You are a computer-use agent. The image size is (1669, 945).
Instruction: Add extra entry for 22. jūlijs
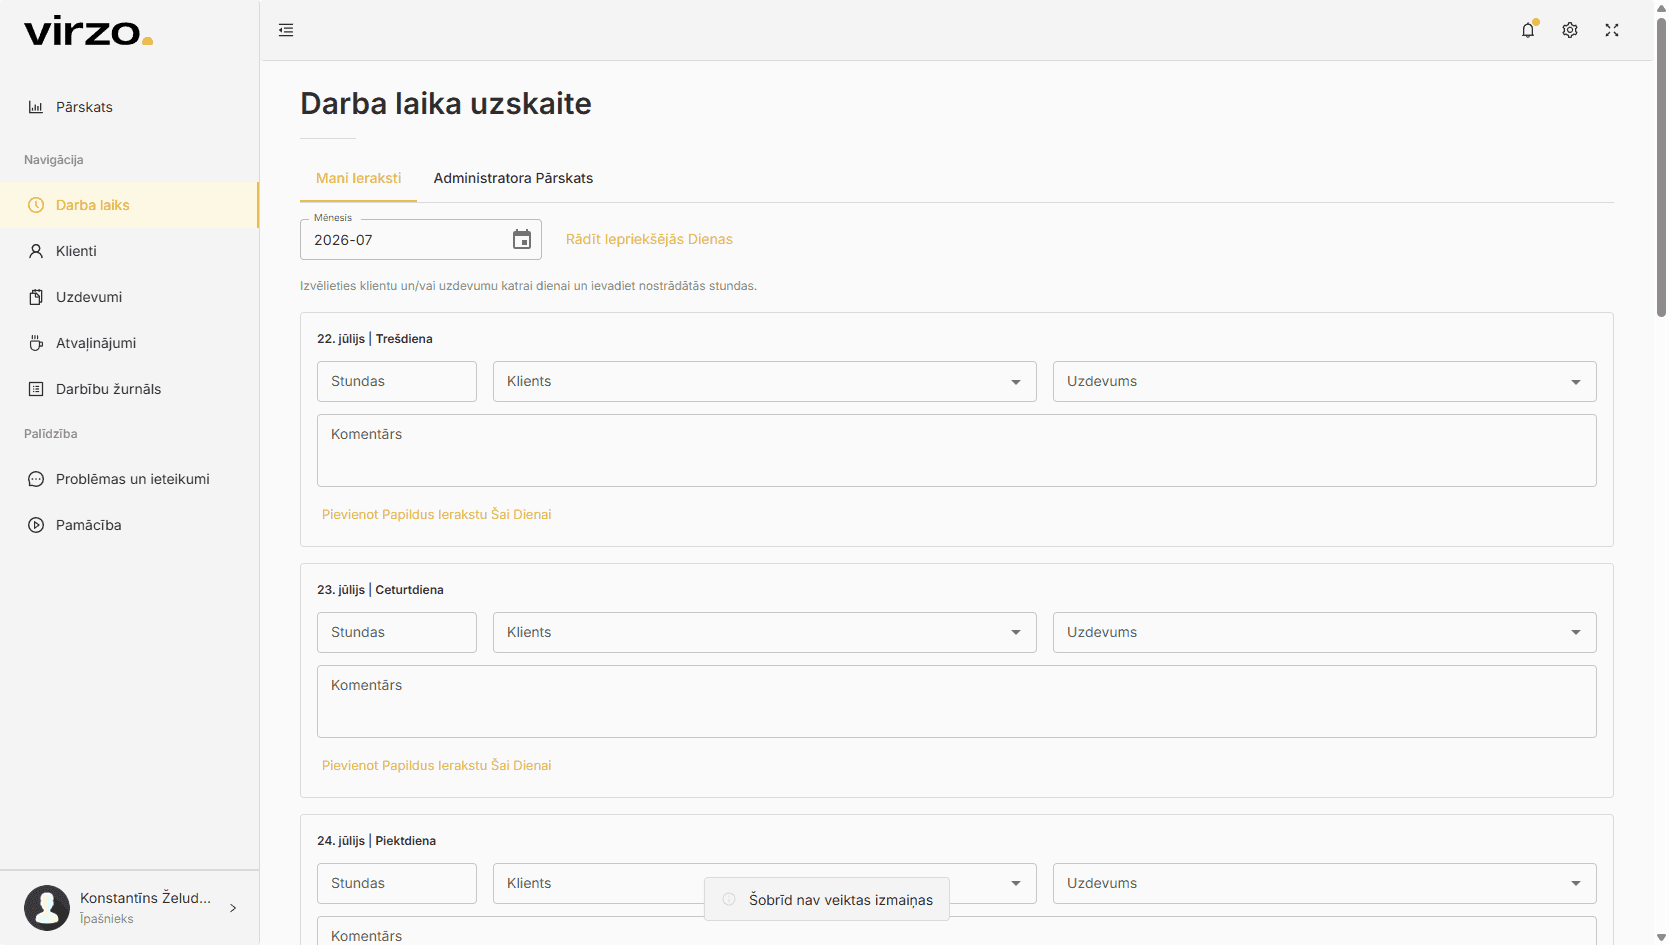(x=437, y=514)
